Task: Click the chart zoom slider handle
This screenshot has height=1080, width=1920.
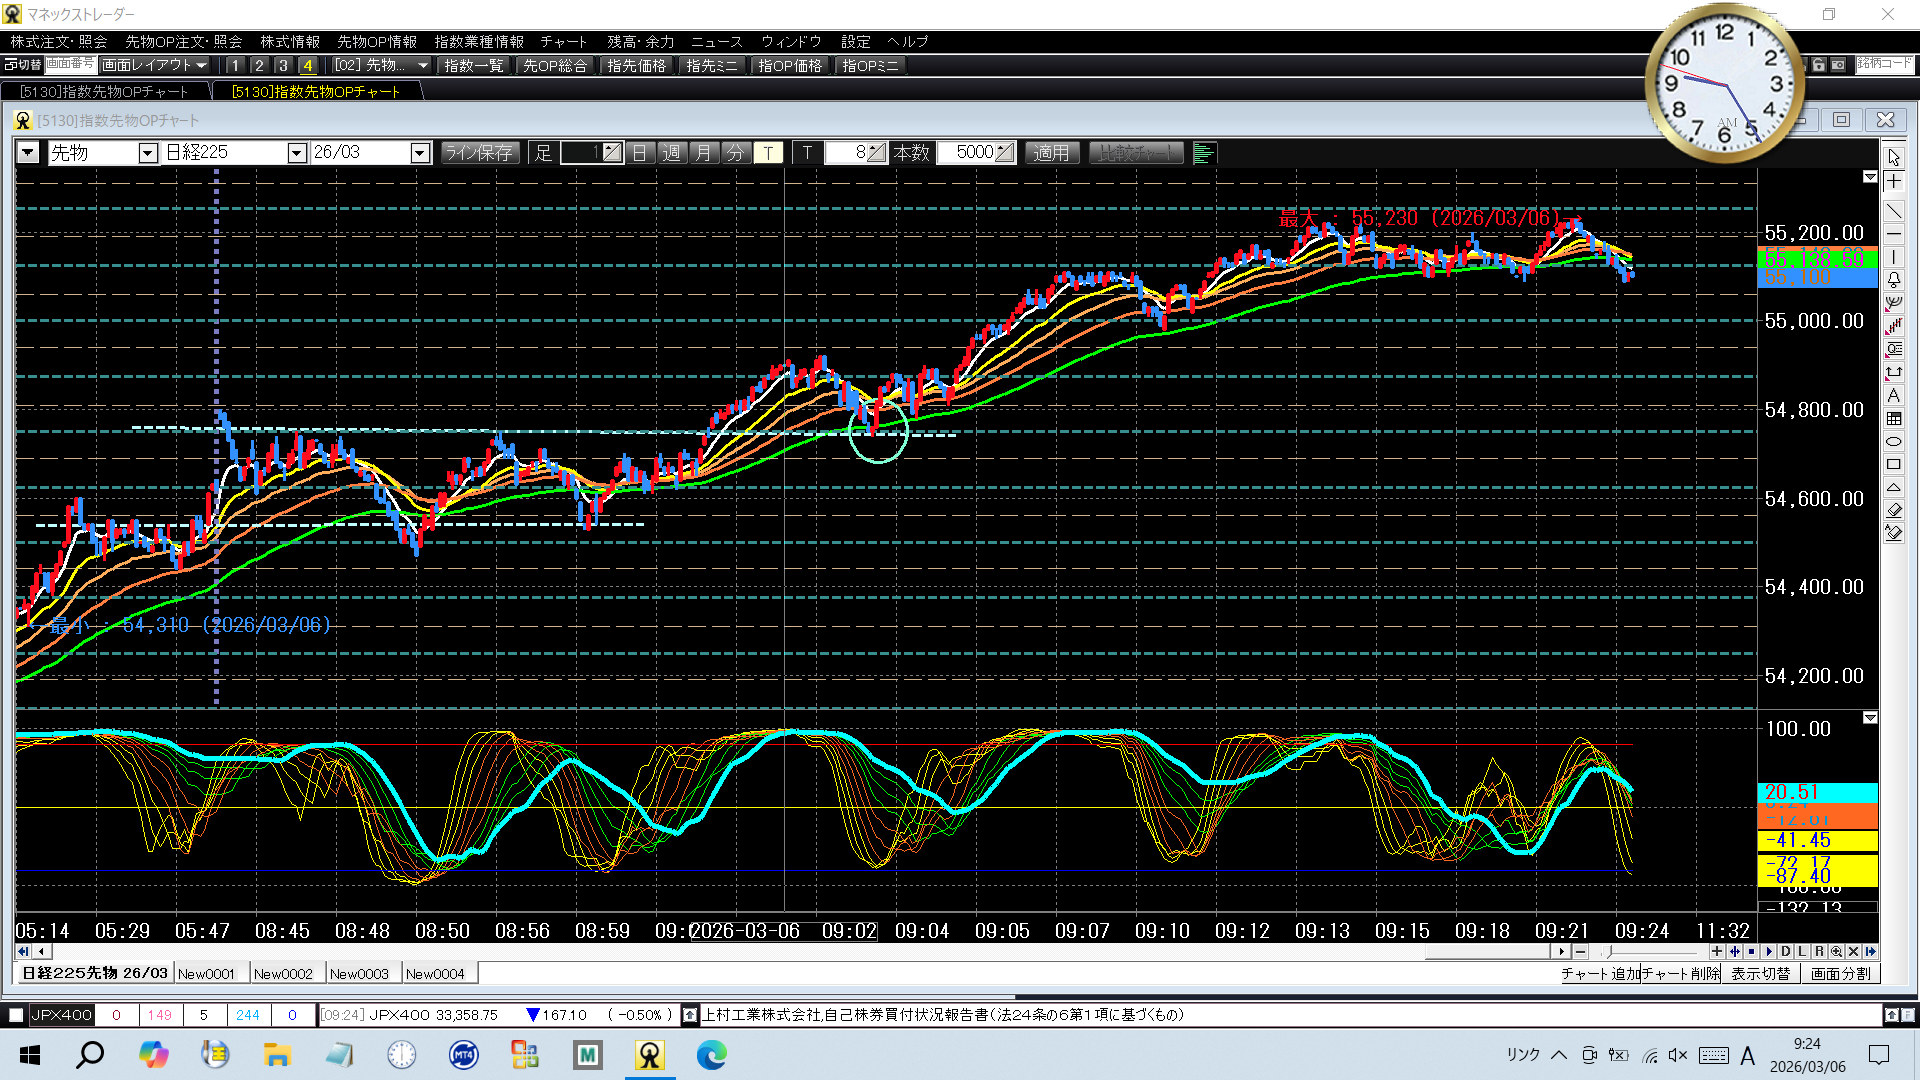Action: pos(1608,952)
